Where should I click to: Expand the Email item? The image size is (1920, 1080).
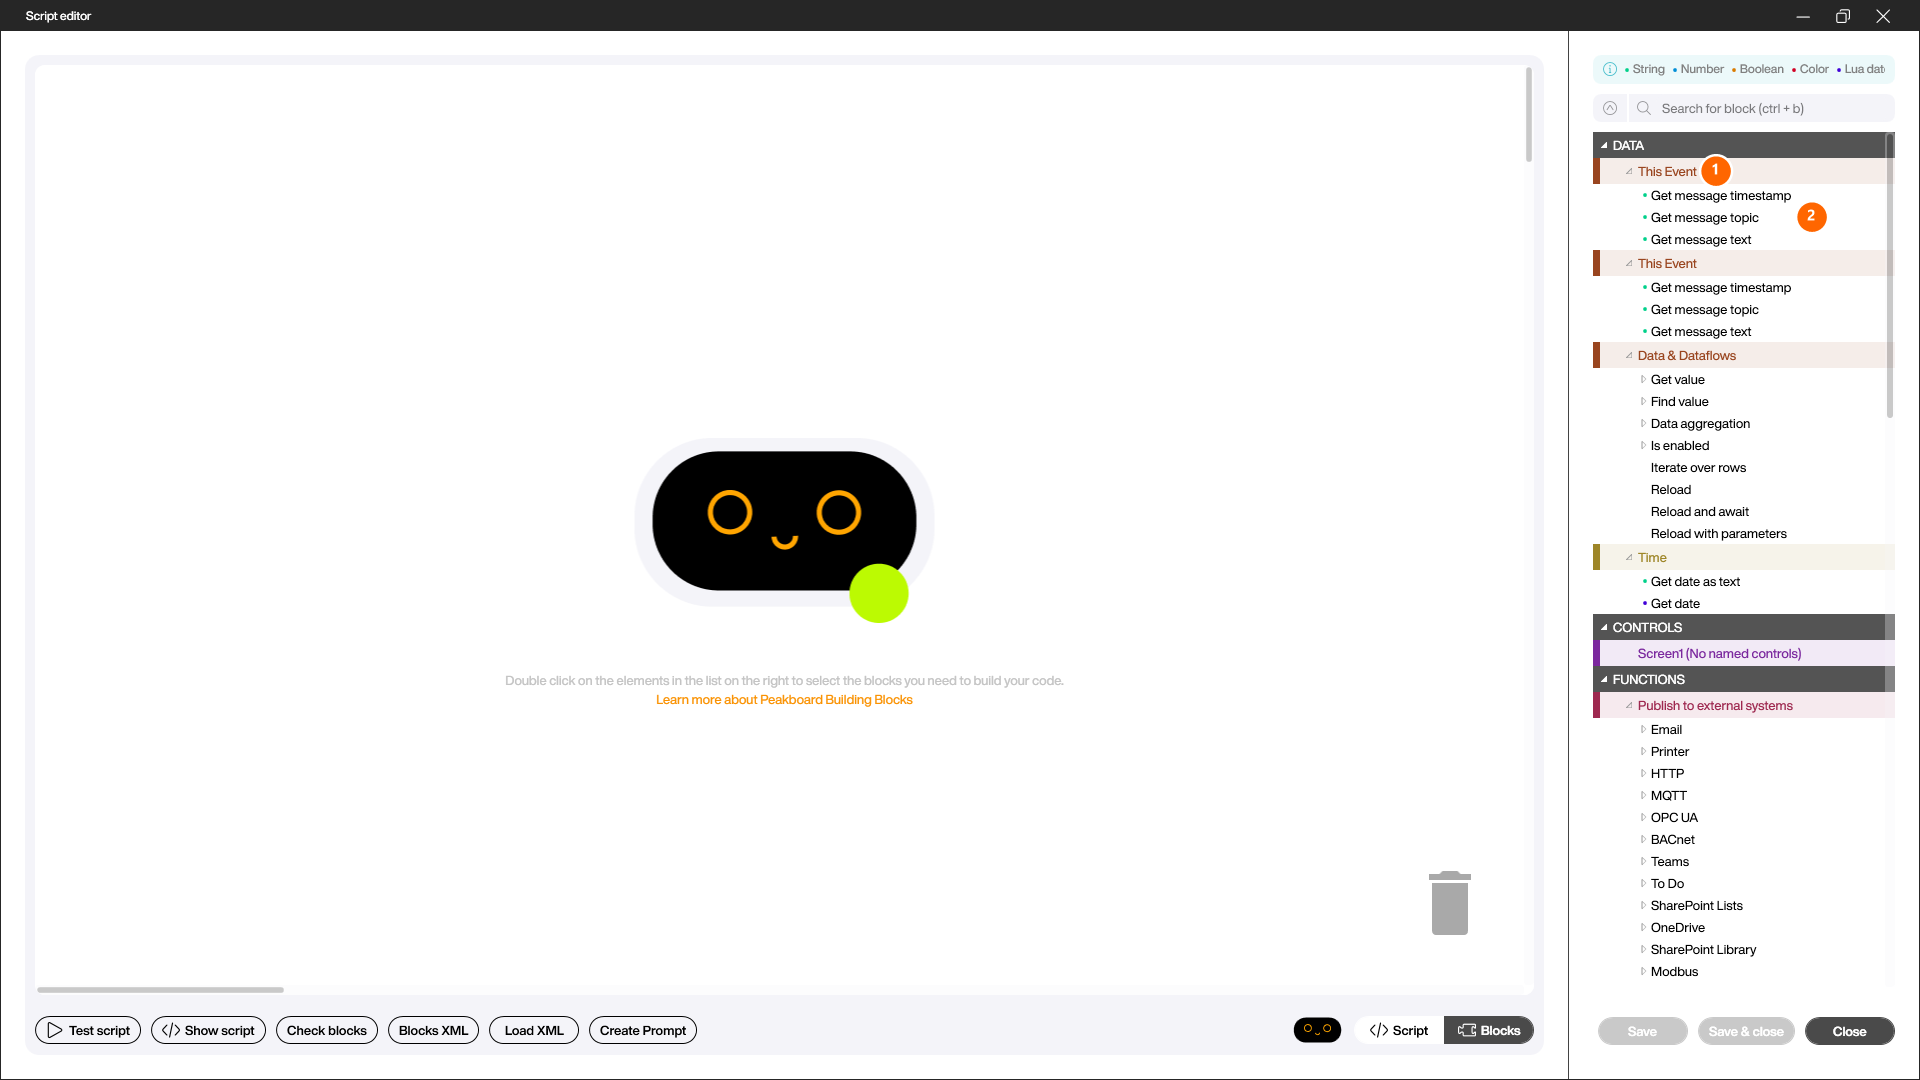[1643, 729]
